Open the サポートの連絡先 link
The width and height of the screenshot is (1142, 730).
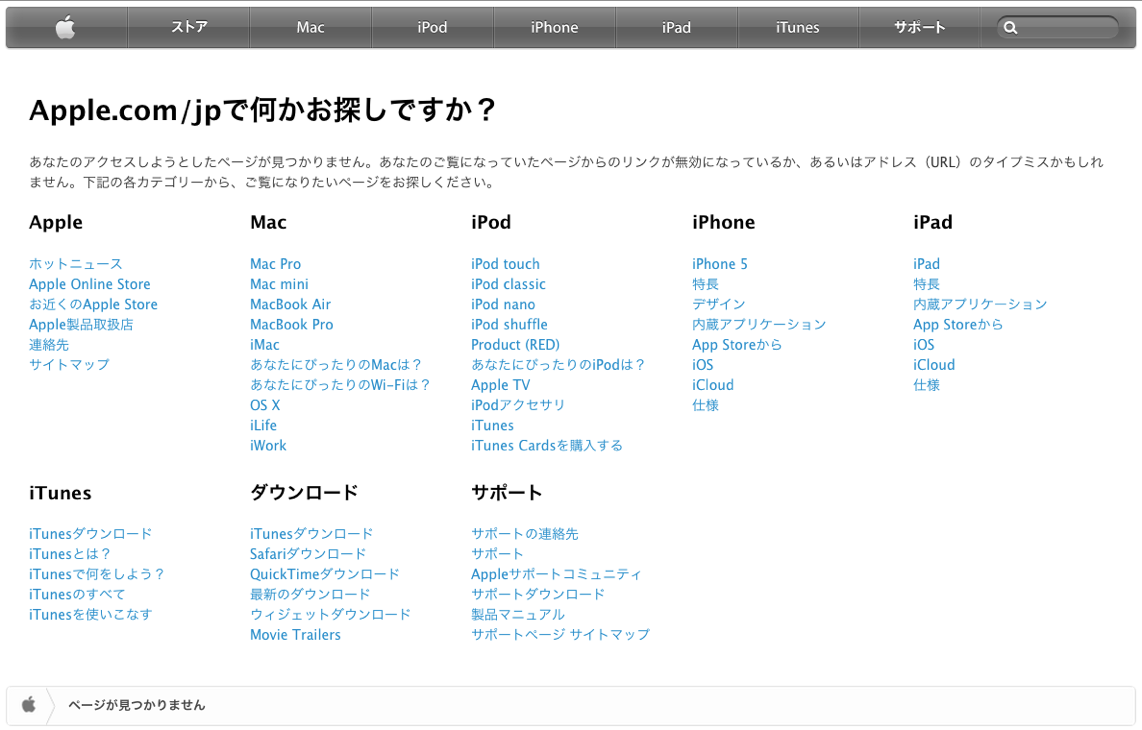[524, 533]
